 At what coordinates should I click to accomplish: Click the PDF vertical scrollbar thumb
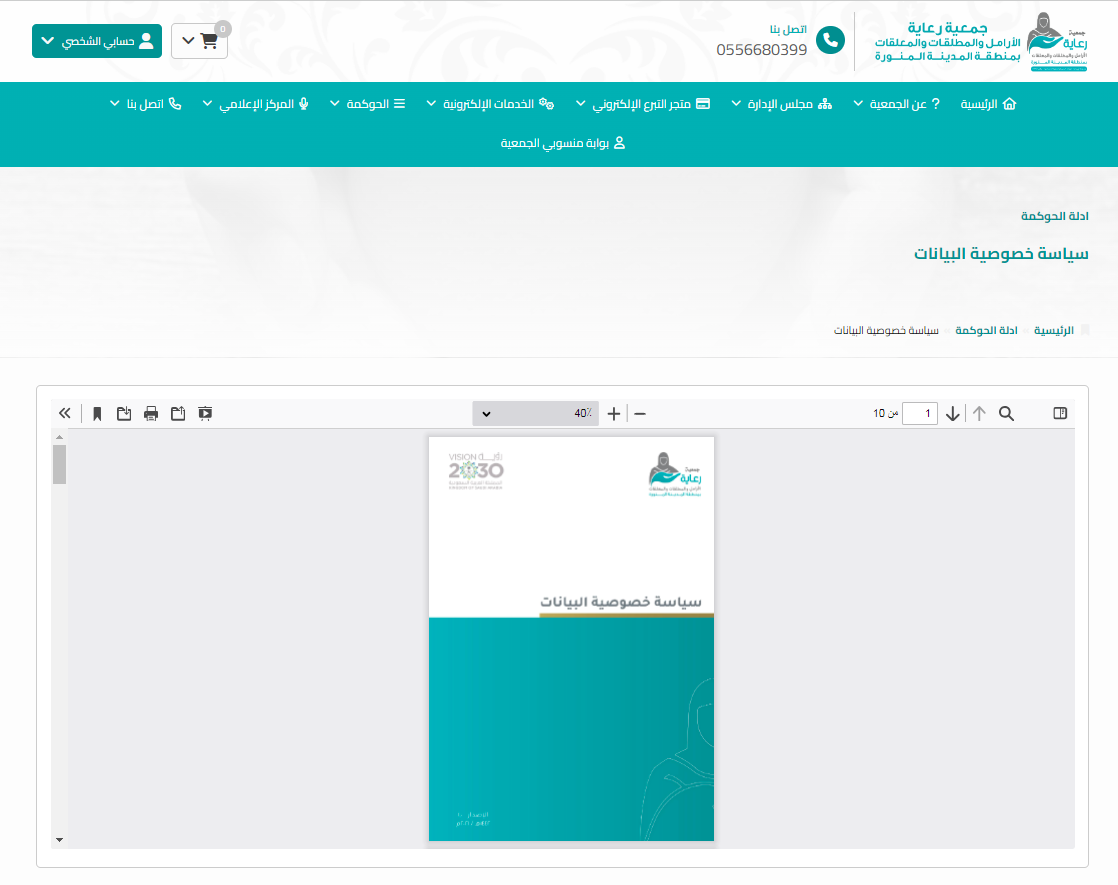click(x=60, y=464)
